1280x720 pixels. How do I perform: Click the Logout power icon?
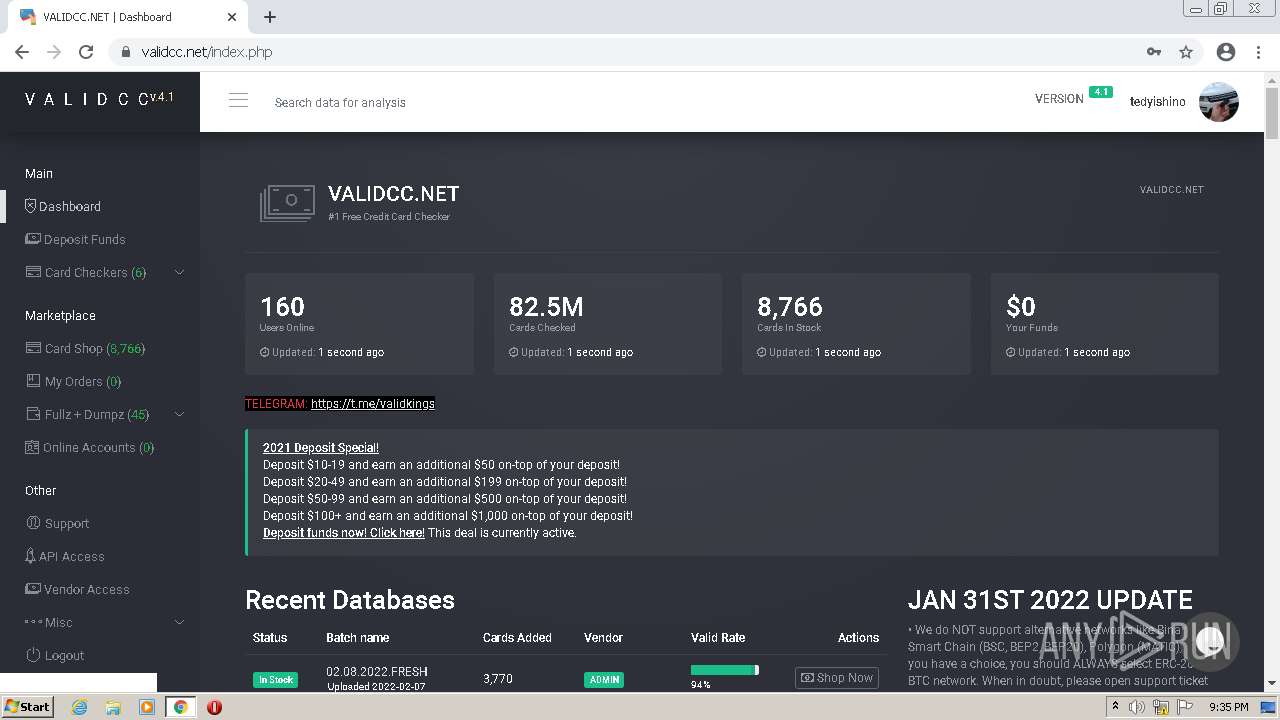tap(33, 655)
